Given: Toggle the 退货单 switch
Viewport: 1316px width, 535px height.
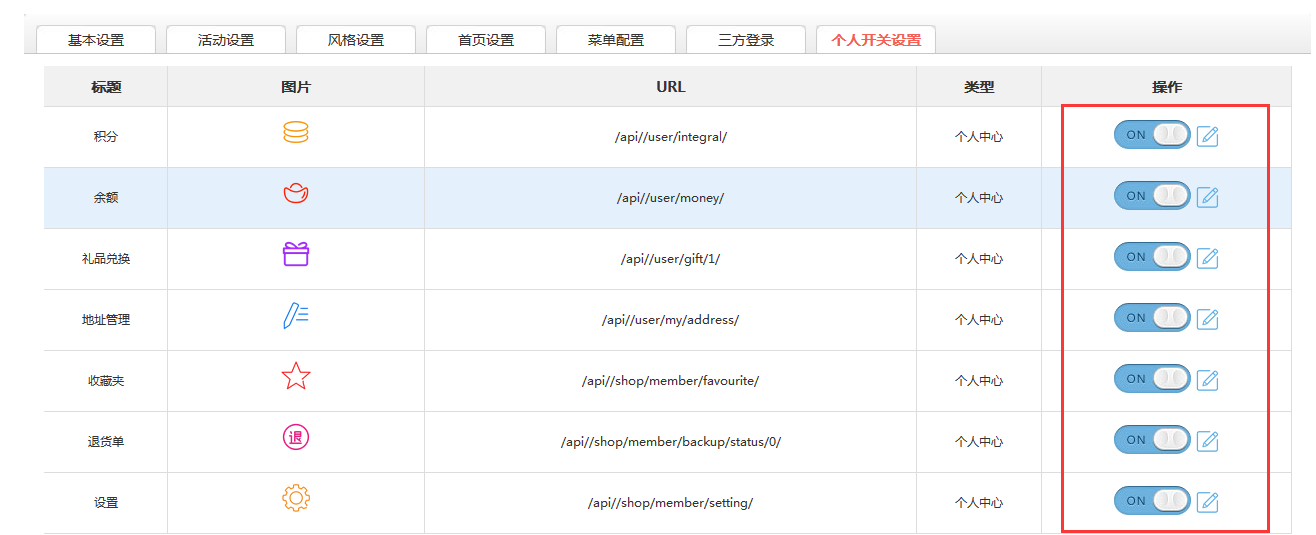Looking at the screenshot, I should (x=1152, y=440).
